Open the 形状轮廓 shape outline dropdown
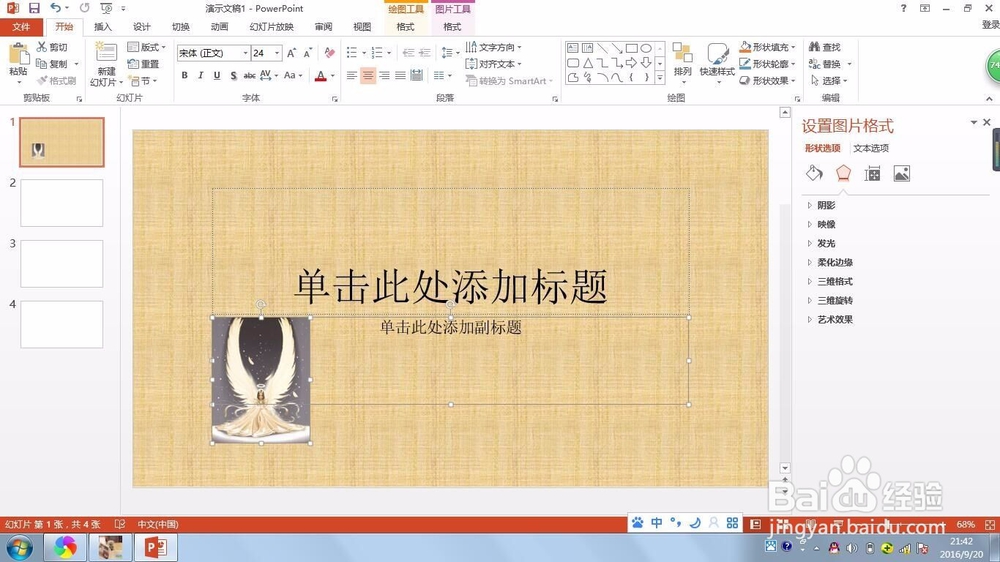Image resolution: width=1000 pixels, height=562 pixels. click(x=767, y=64)
